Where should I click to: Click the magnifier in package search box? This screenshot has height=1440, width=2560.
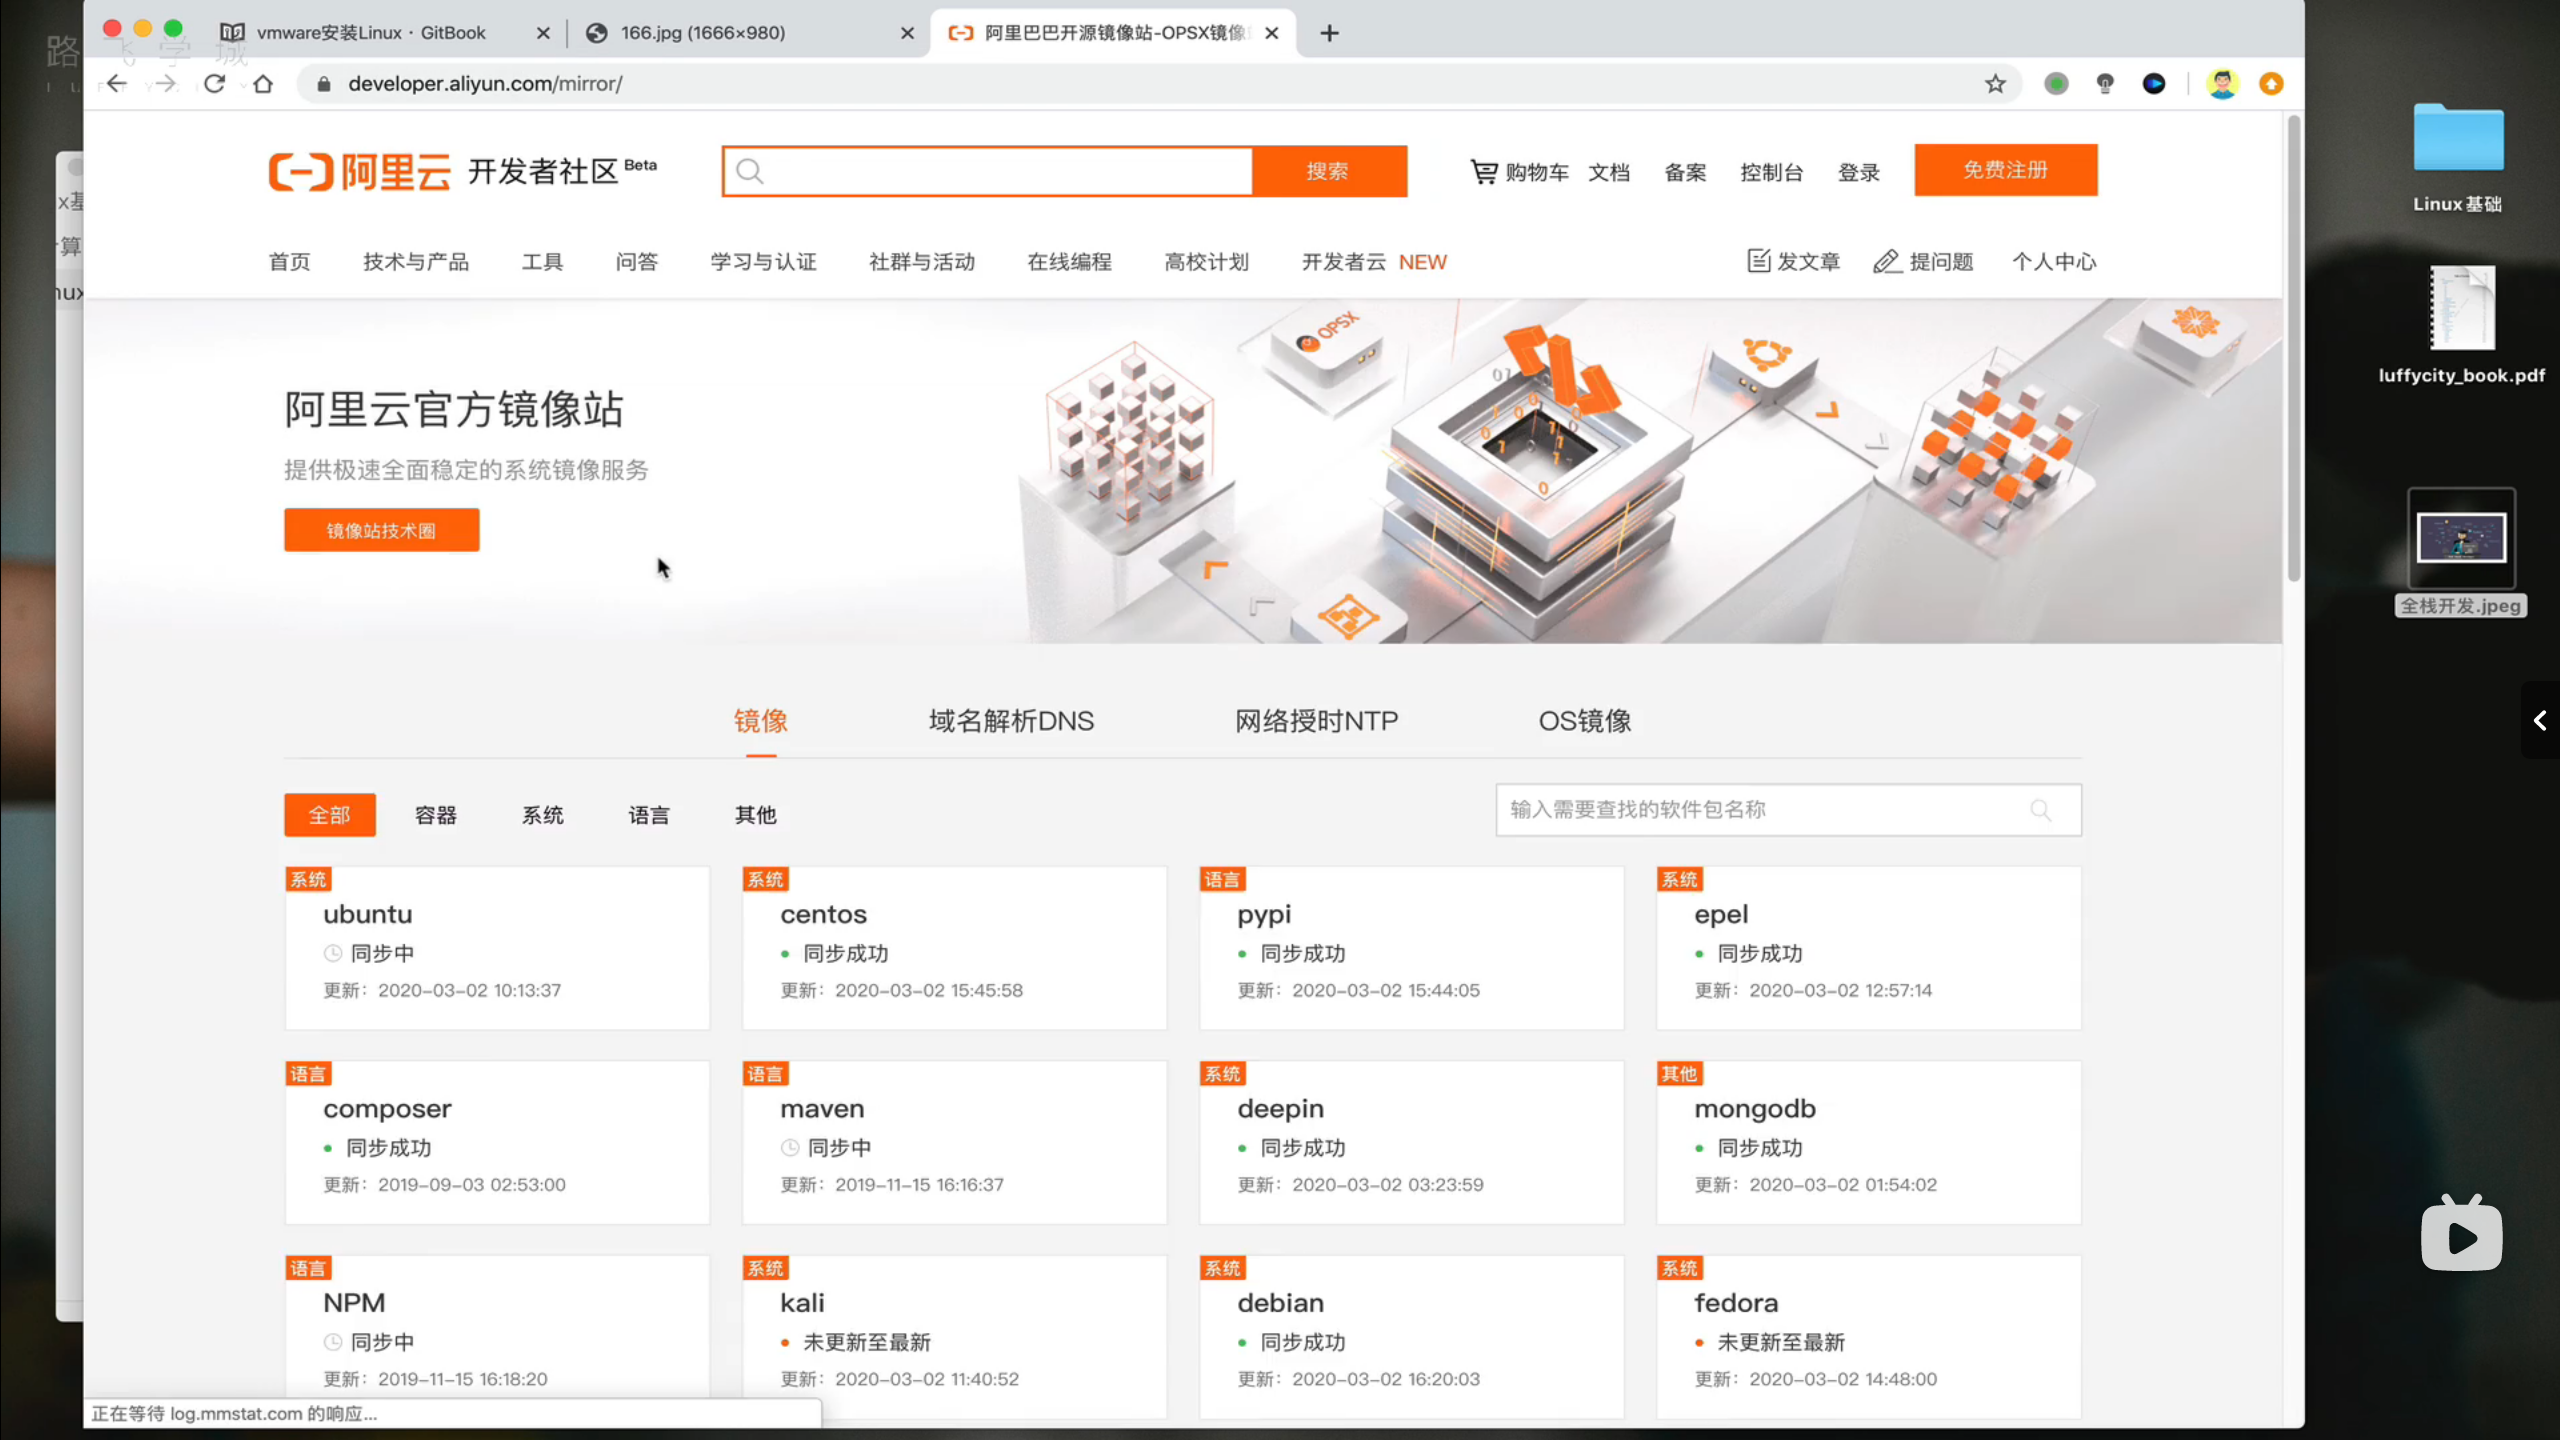(2041, 810)
